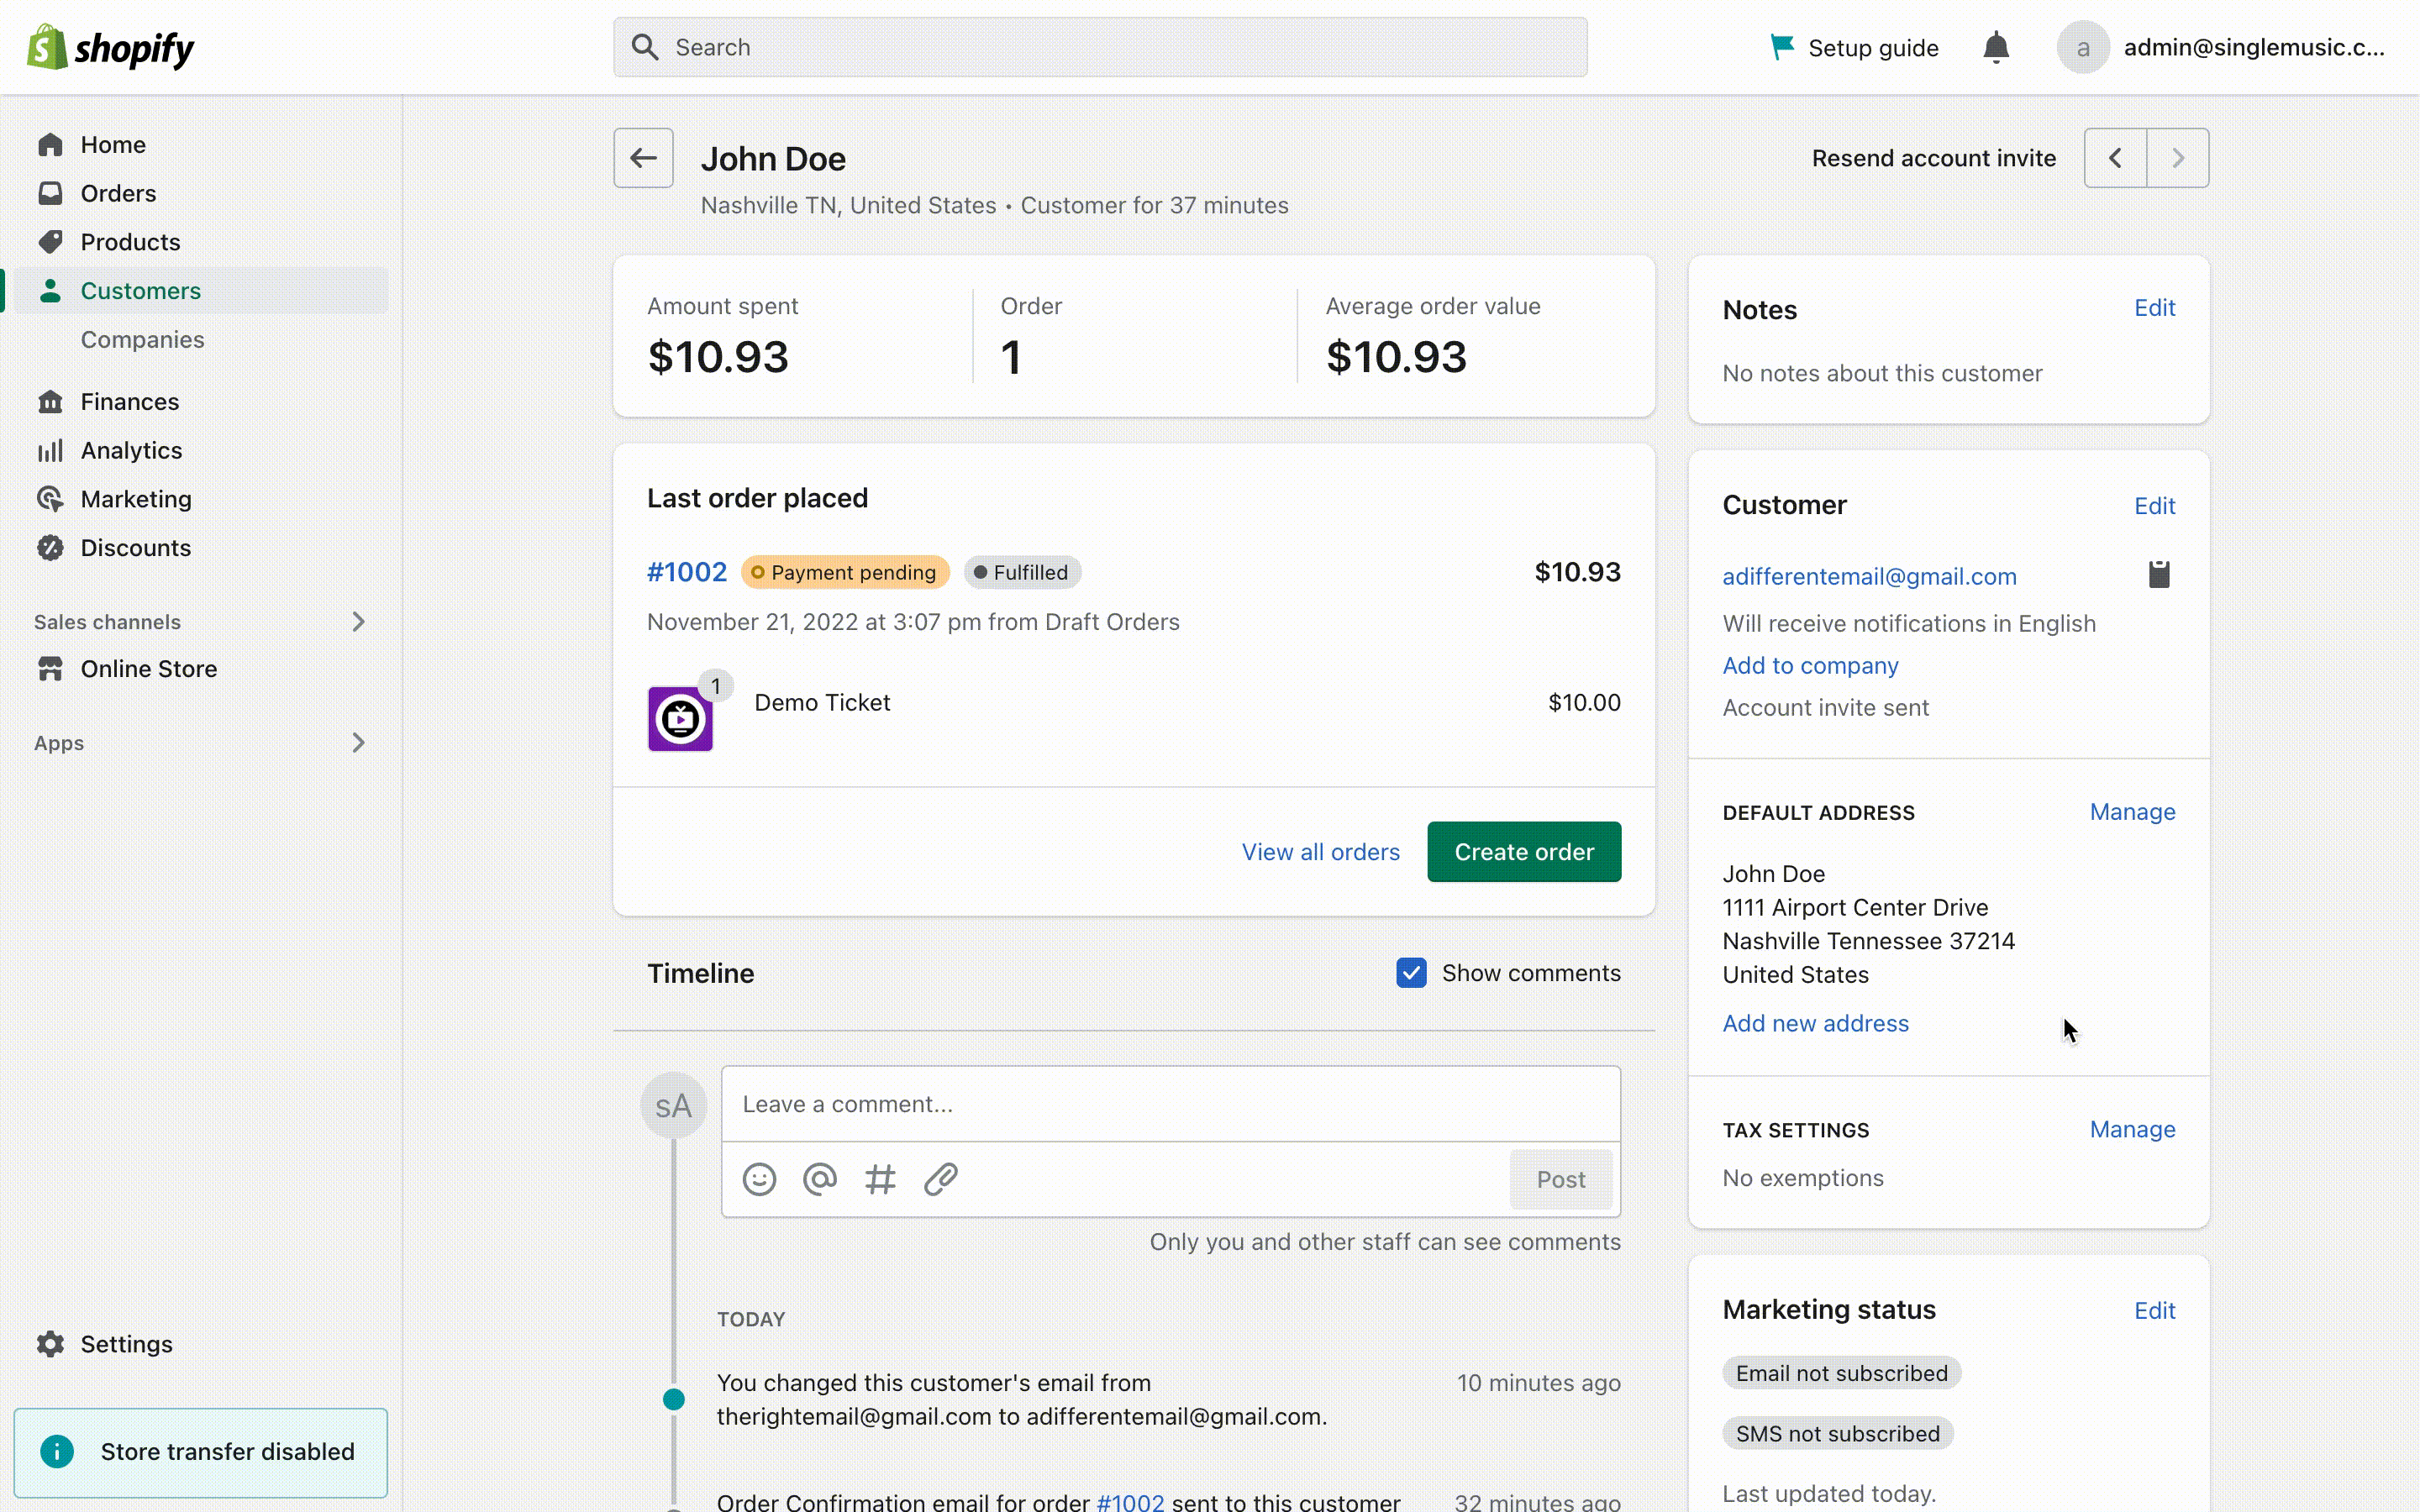Click the copy icon next to customer email
The width and height of the screenshot is (2420, 1512).
pyautogui.click(x=2159, y=575)
